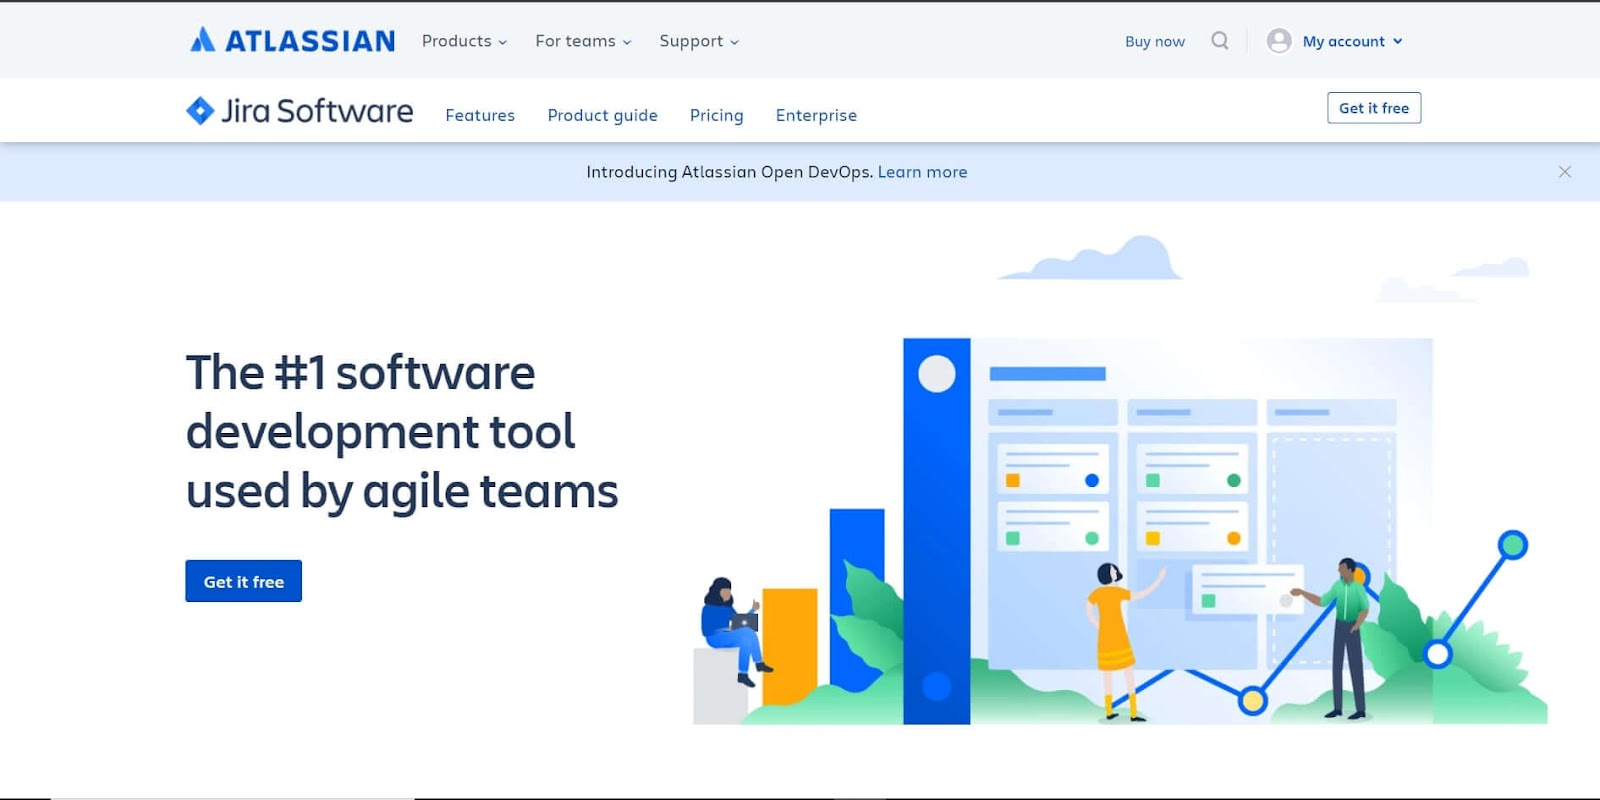This screenshot has width=1600, height=800.
Task: Click the Jira Software diamond logo
Action: 200,110
